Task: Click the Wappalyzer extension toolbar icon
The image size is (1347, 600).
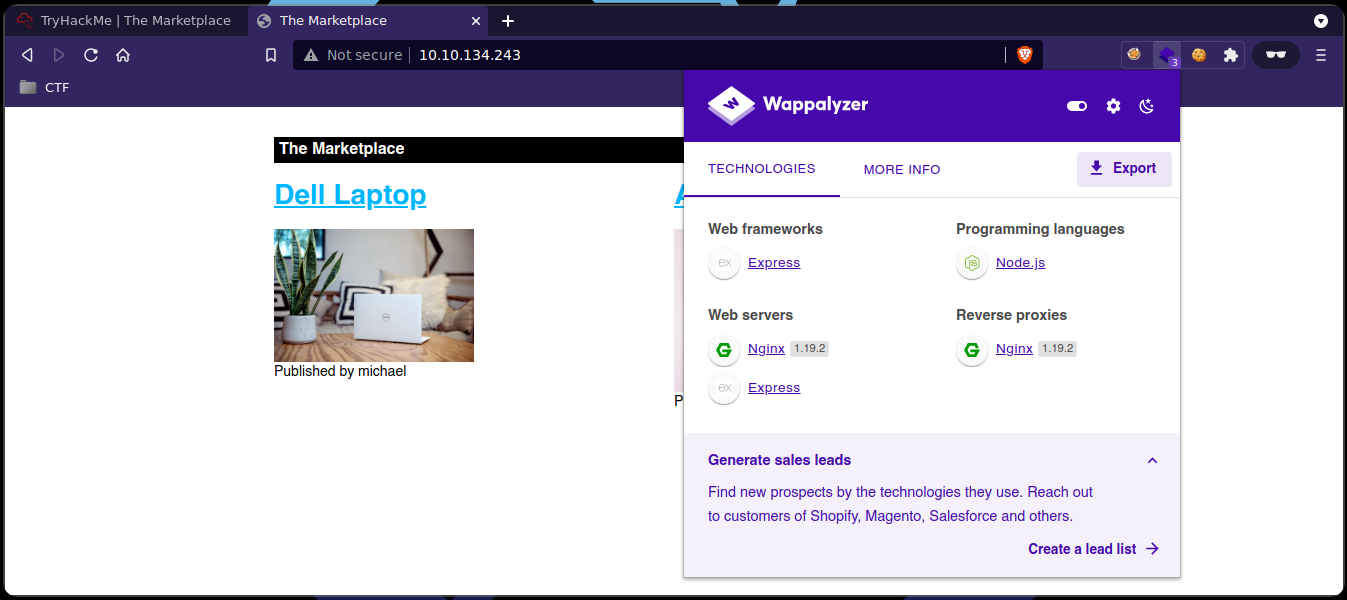Action: click(1166, 55)
